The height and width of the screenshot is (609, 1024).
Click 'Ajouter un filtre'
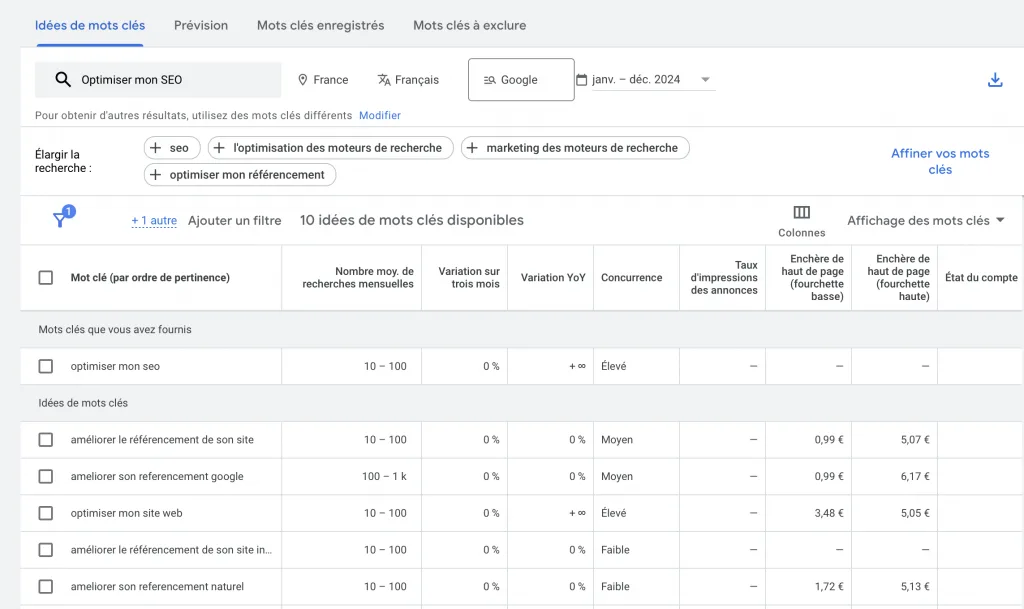[x=234, y=221]
